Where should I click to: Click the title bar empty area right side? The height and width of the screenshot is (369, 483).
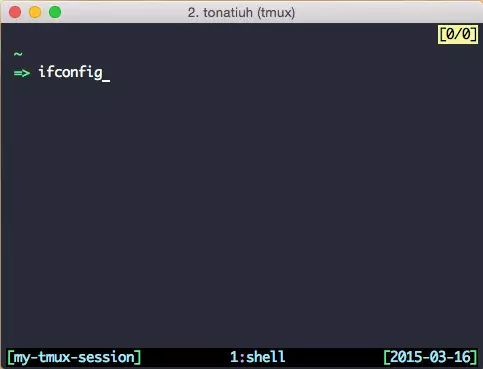click(x=390, y=13)
